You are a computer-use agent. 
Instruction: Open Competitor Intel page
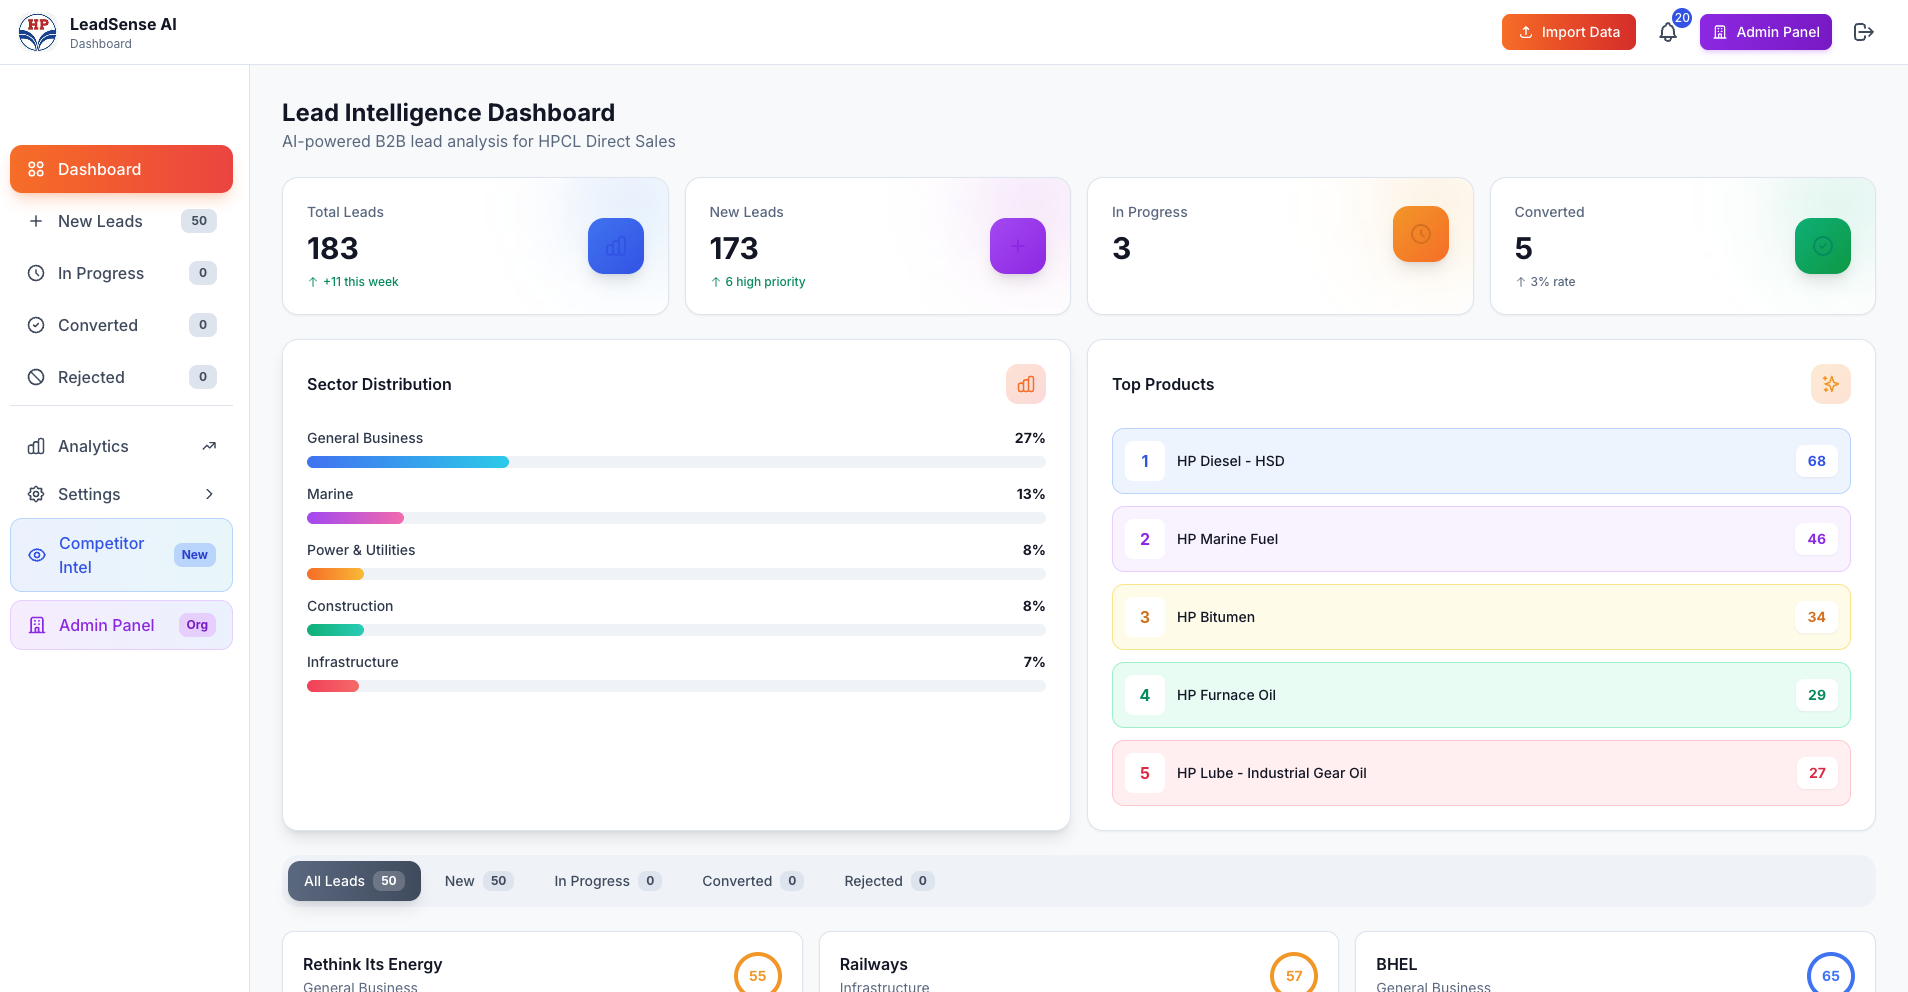tap(121, 555)
